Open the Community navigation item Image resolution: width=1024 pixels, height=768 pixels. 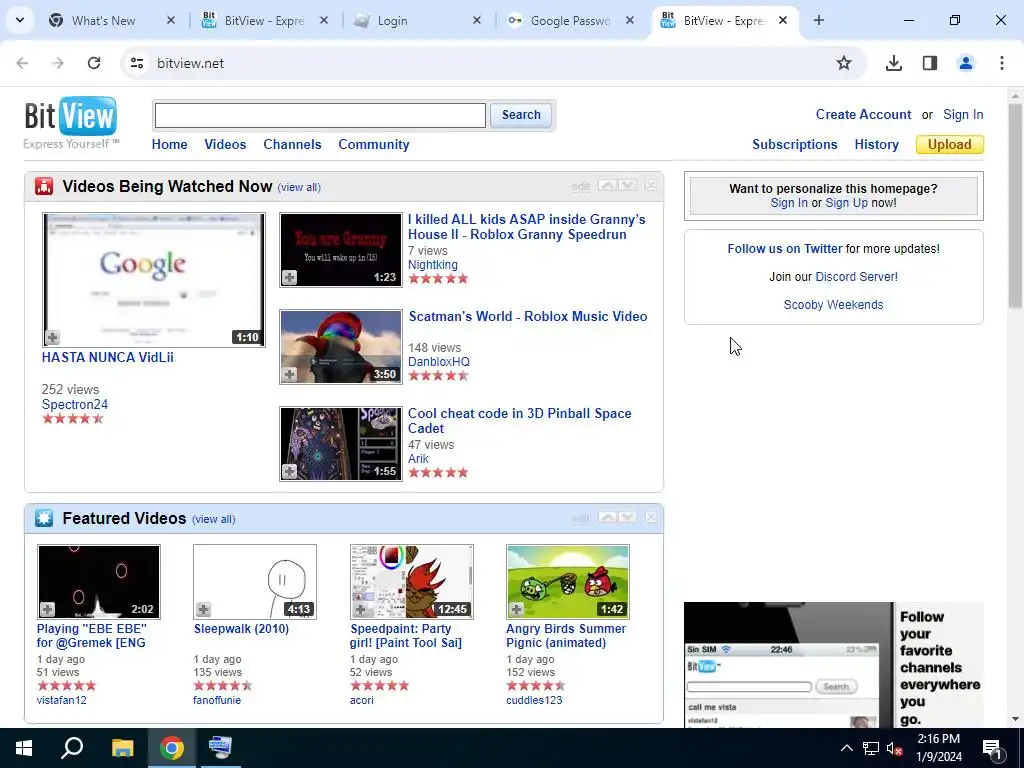(x=374, y=144)
